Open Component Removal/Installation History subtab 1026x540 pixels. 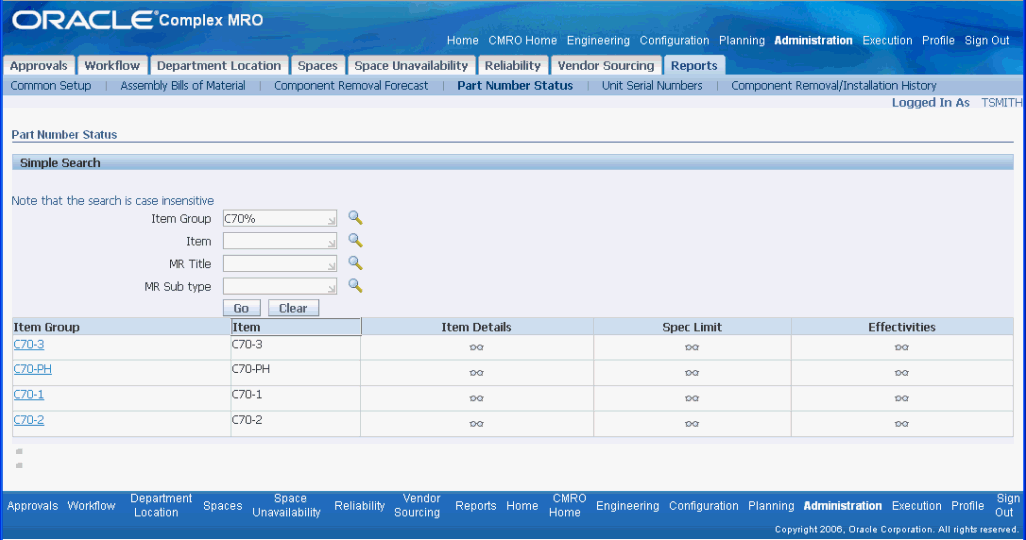834,86
